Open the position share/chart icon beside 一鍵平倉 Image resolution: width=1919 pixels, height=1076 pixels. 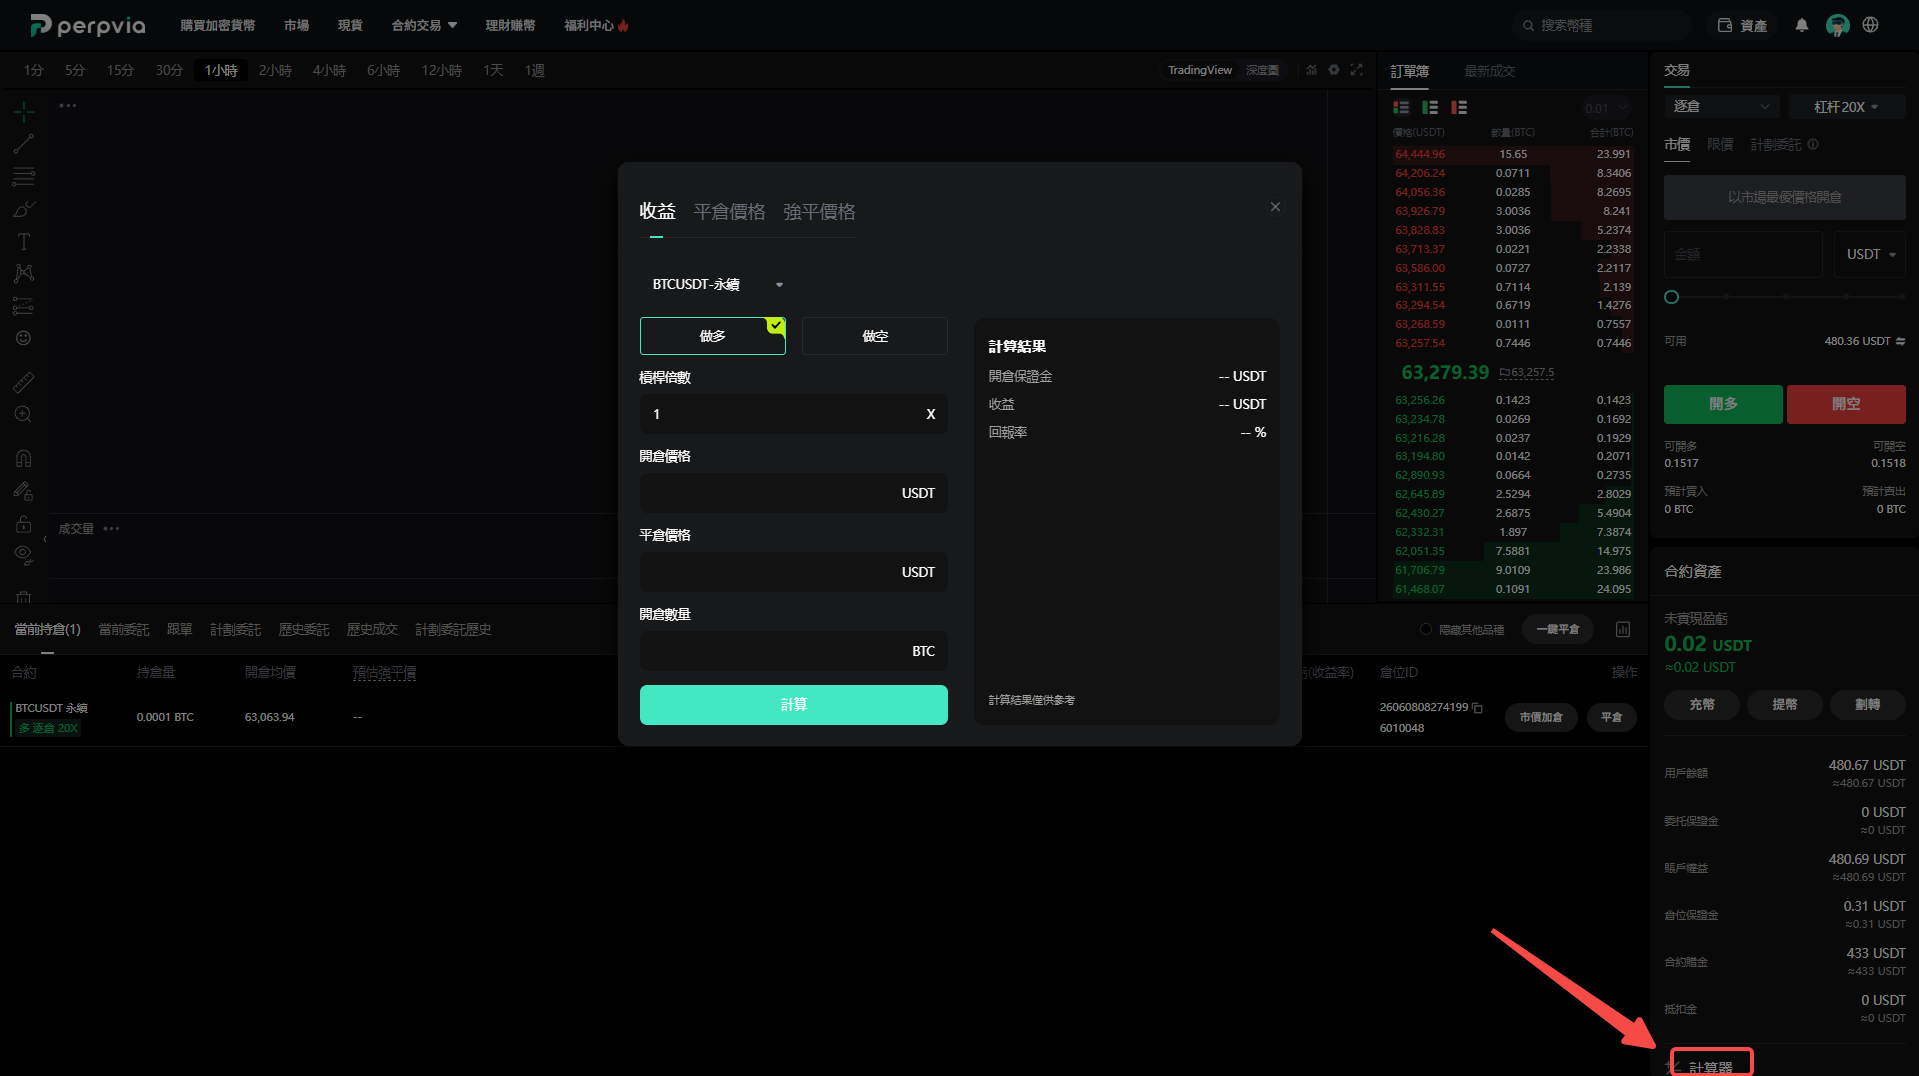coord(1622,629)
